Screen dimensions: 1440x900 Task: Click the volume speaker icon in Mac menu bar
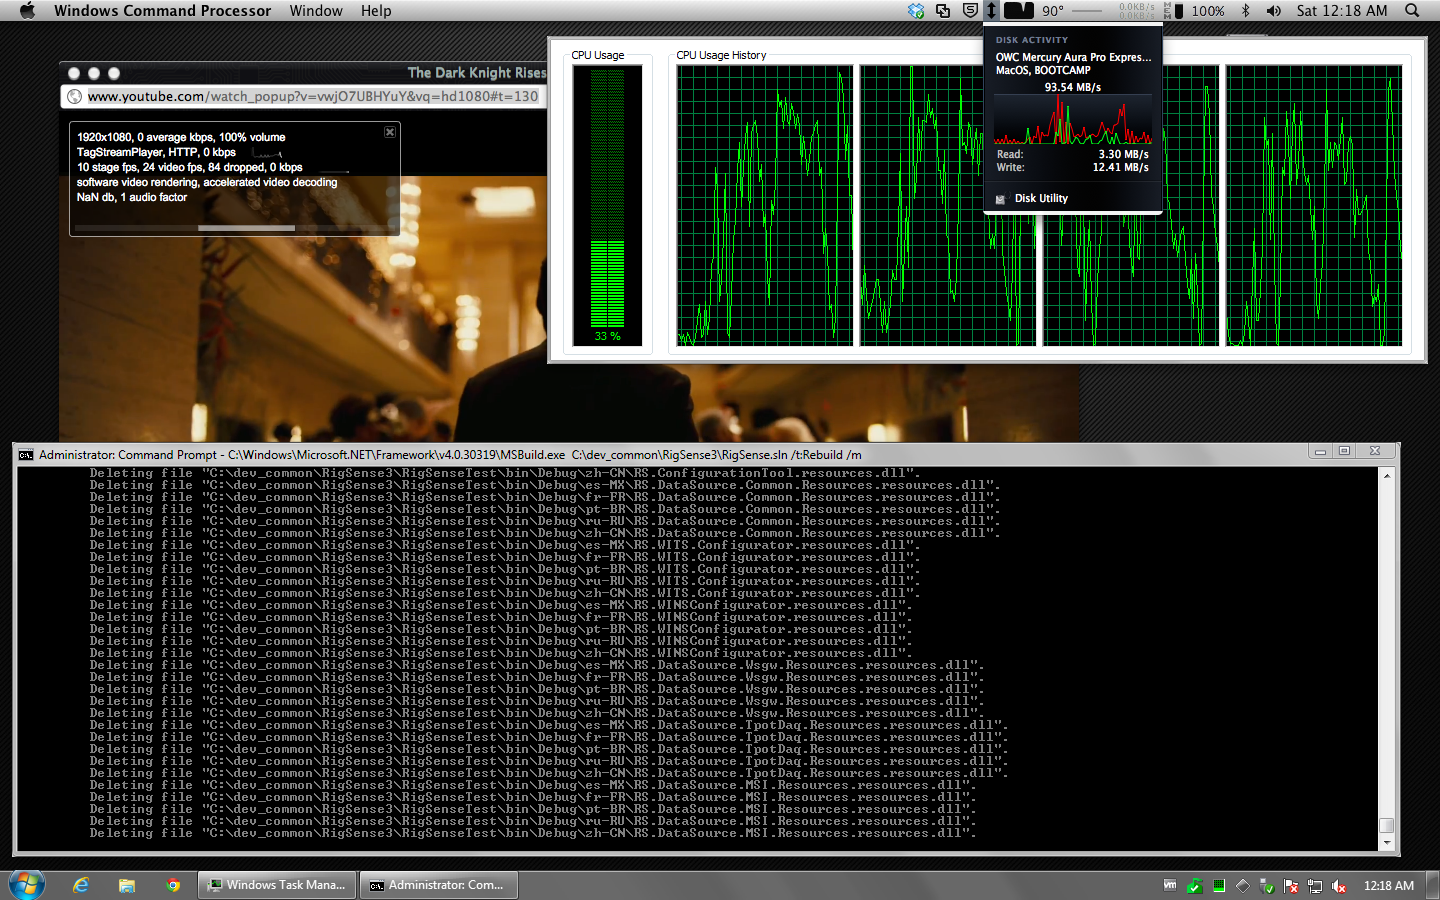(x=1273, y=10)
